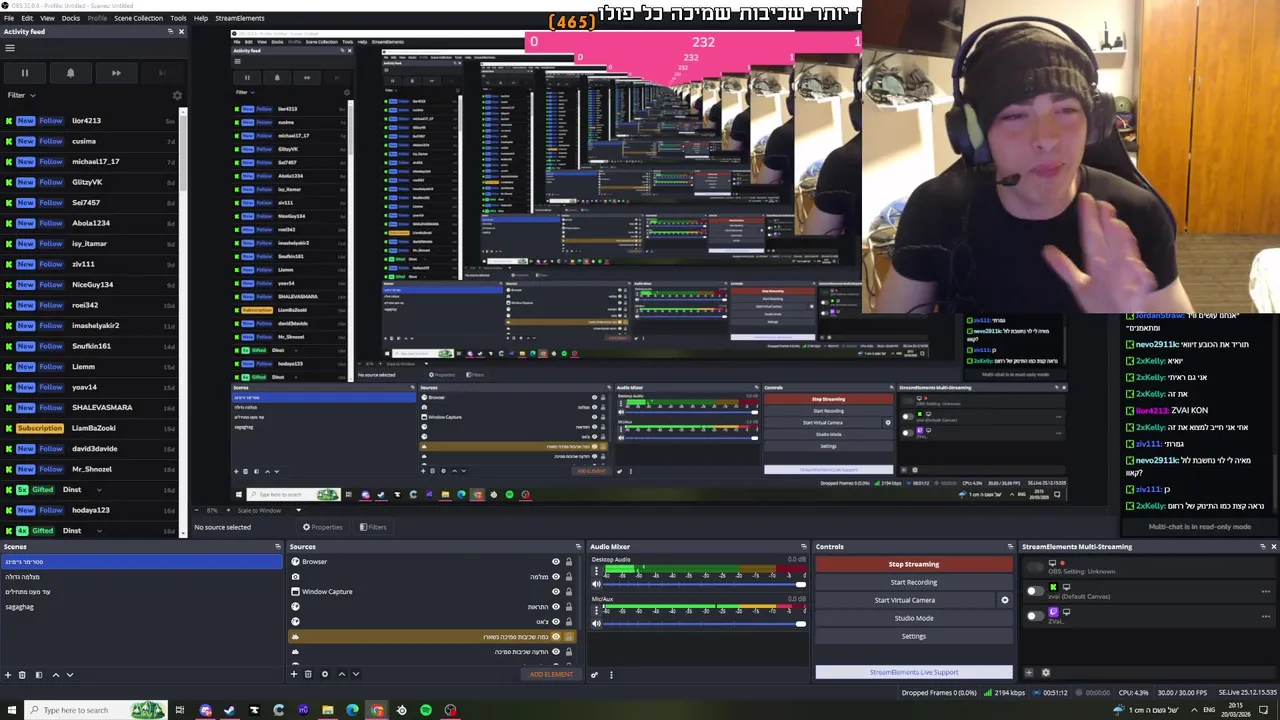Toggle Twitch ZVai stream switch
The width and height of the screenshot is (1280, 720).
pos(1033,616)
